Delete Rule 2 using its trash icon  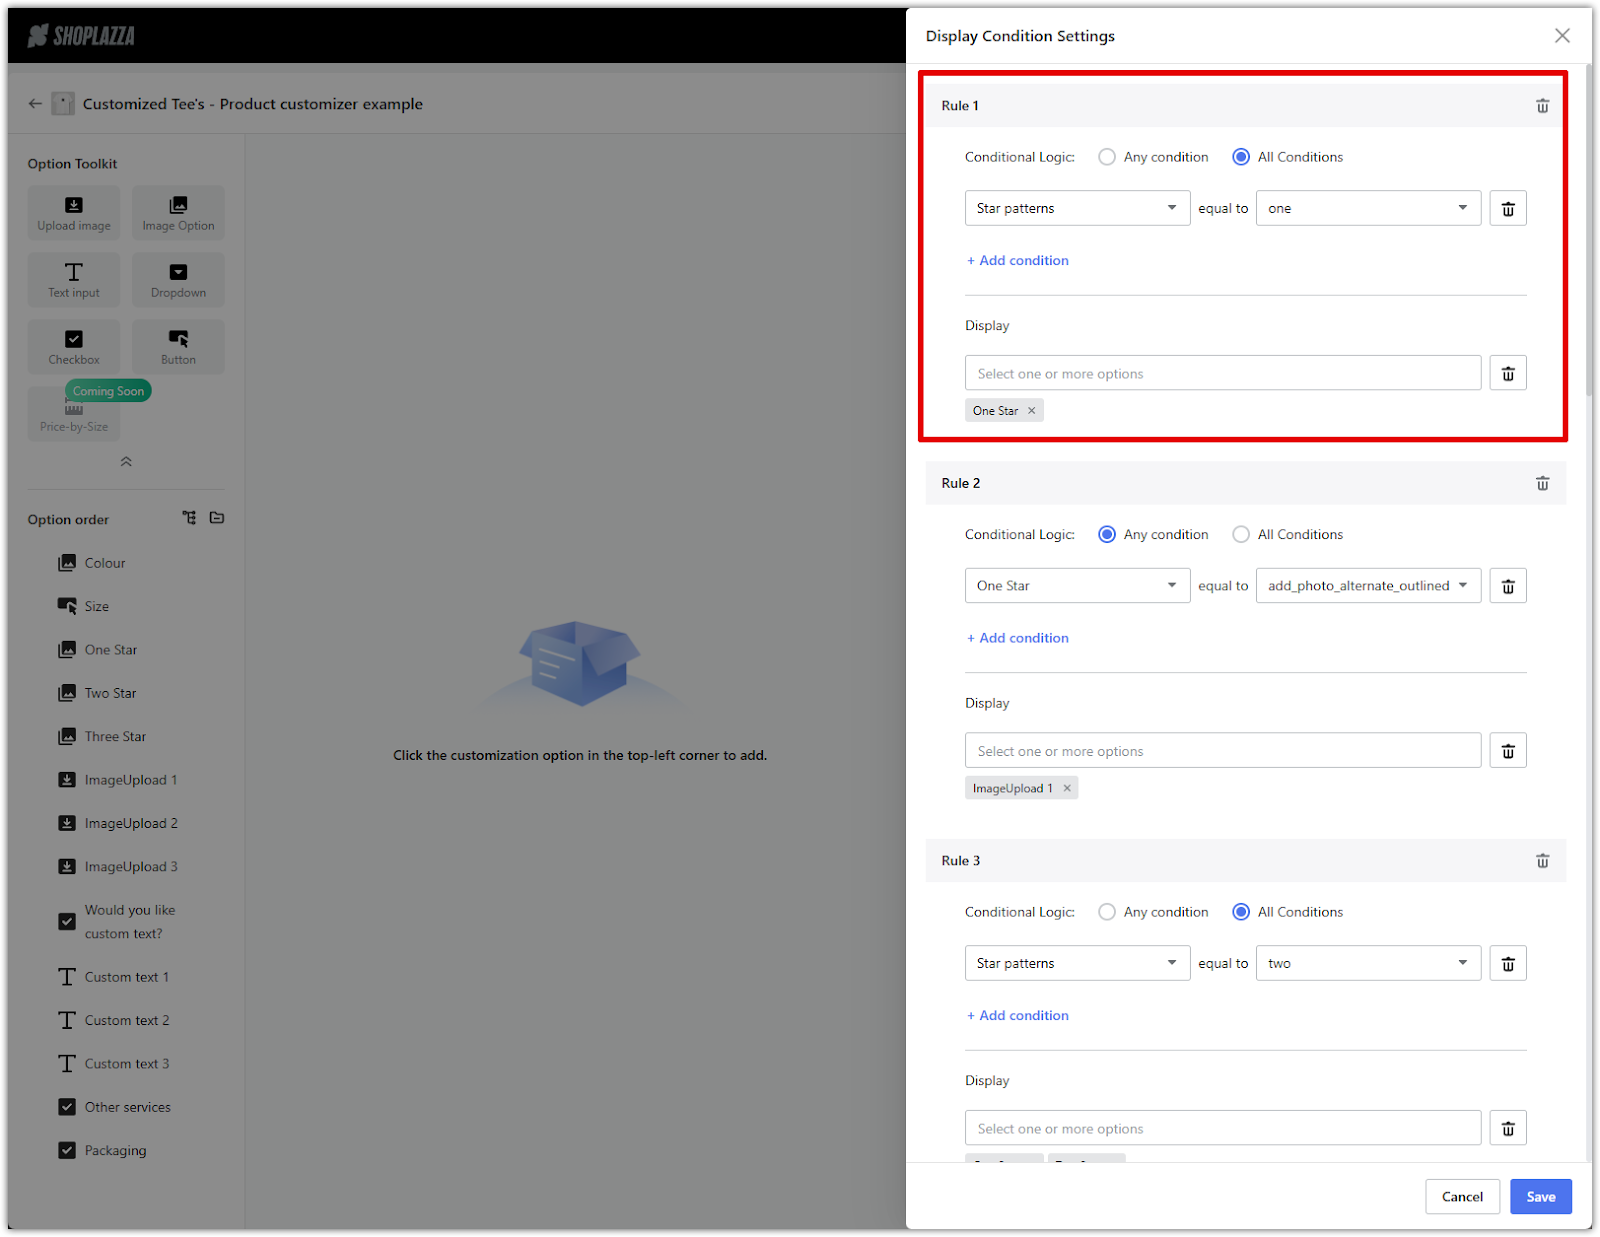1542,483
